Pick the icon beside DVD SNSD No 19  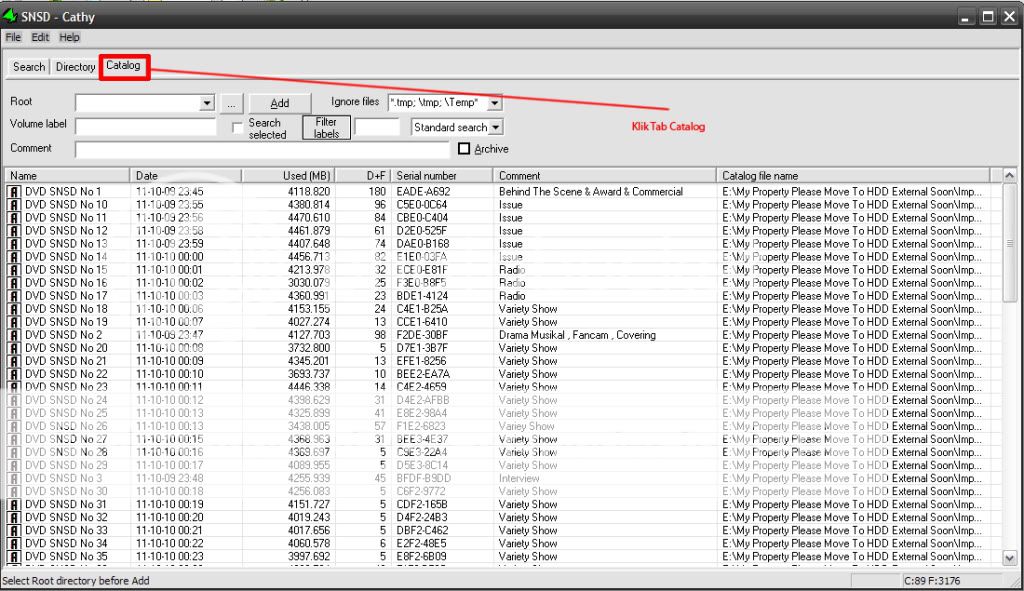click(x=14, y=323)
